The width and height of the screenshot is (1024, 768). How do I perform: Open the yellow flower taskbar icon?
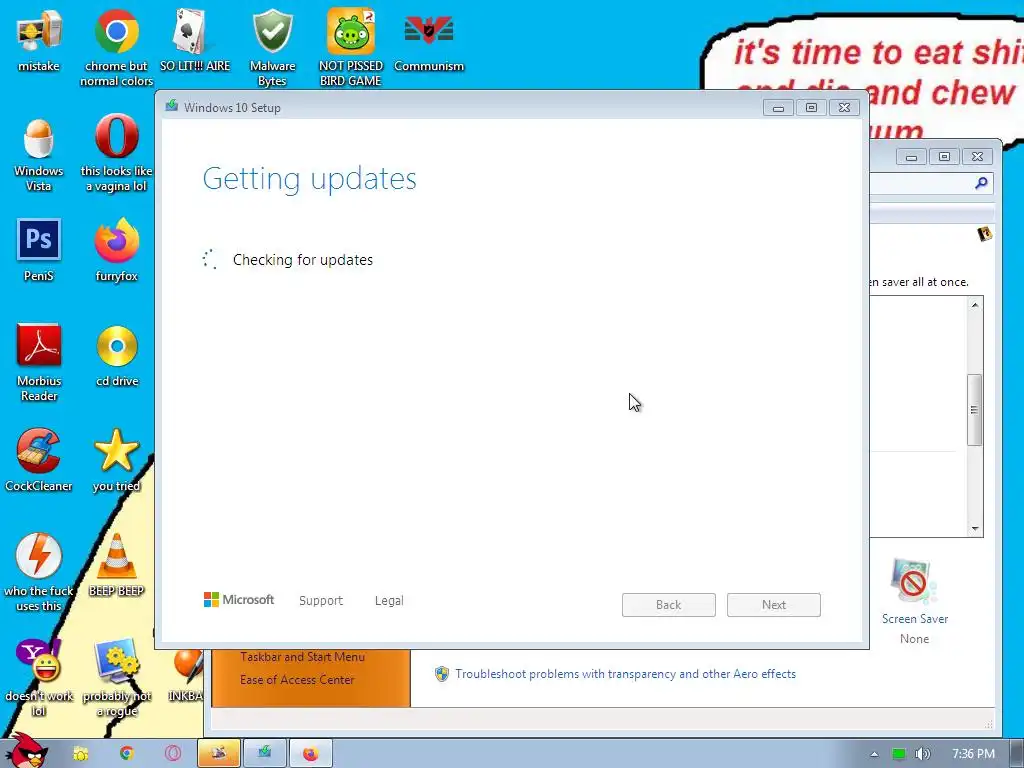[80, 754]
